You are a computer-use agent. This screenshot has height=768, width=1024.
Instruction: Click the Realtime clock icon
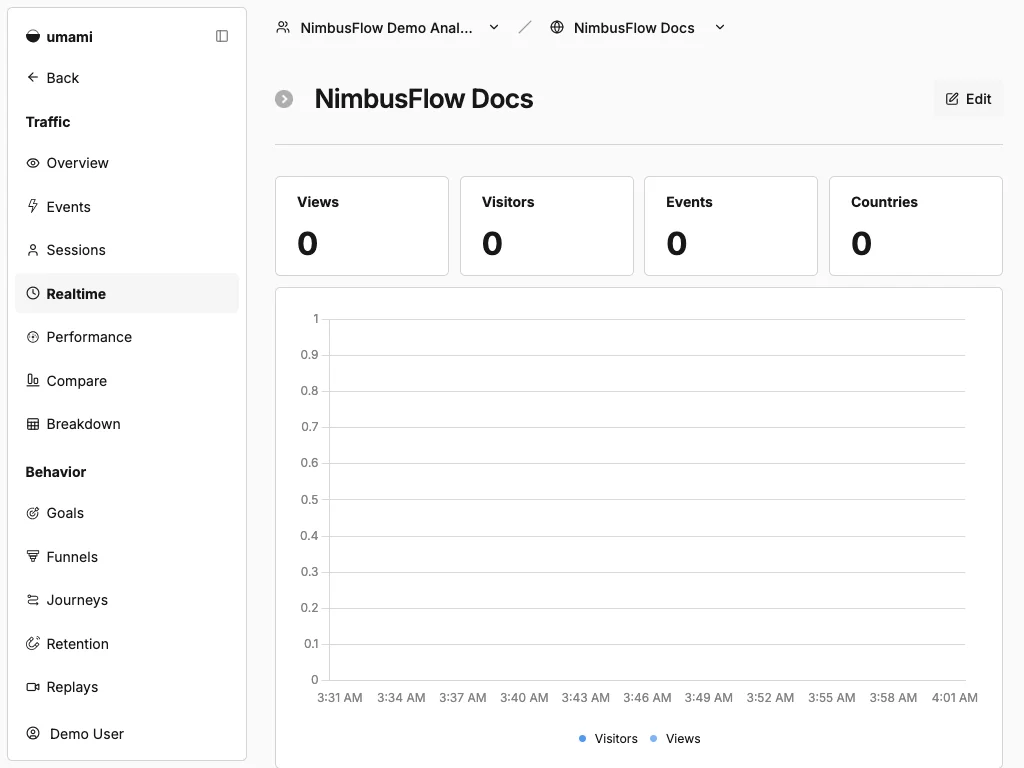(33, 293)
